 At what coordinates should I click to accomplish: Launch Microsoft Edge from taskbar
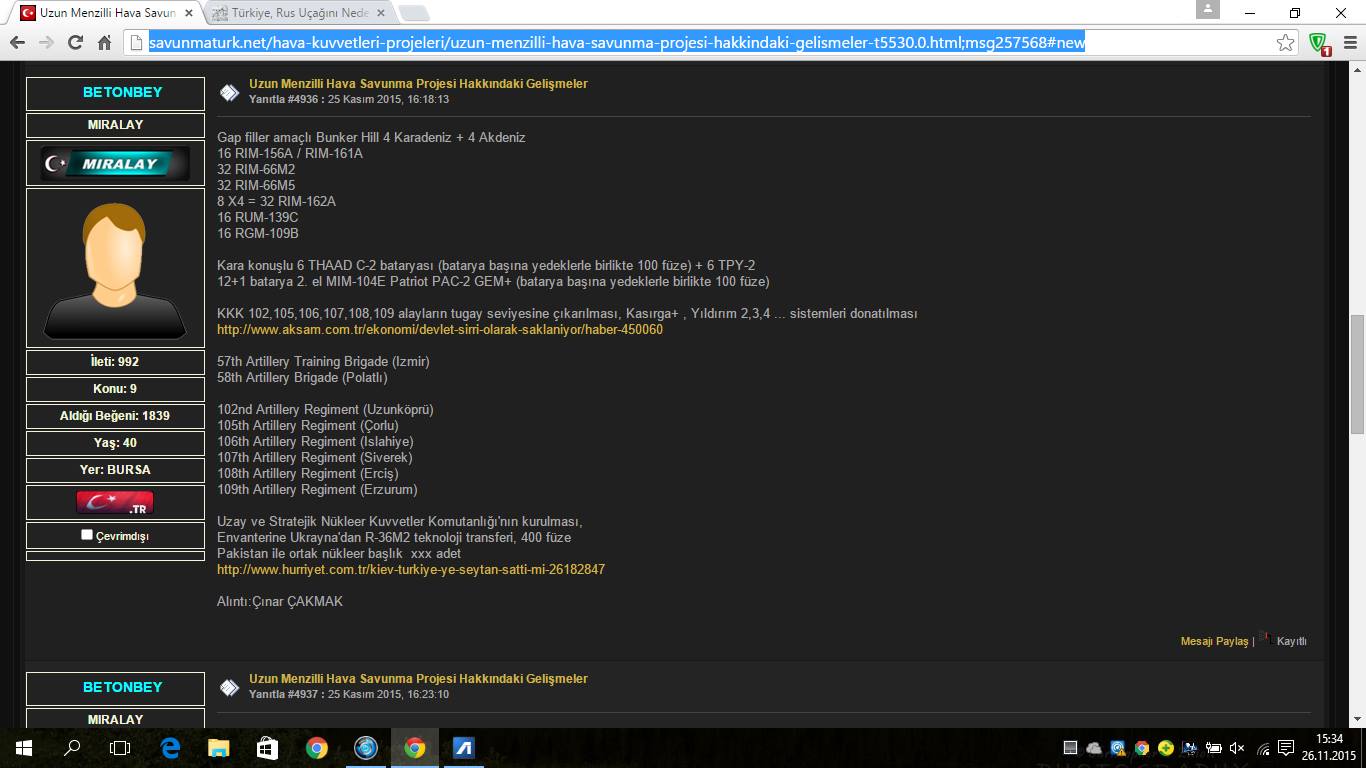click(170, 748)
